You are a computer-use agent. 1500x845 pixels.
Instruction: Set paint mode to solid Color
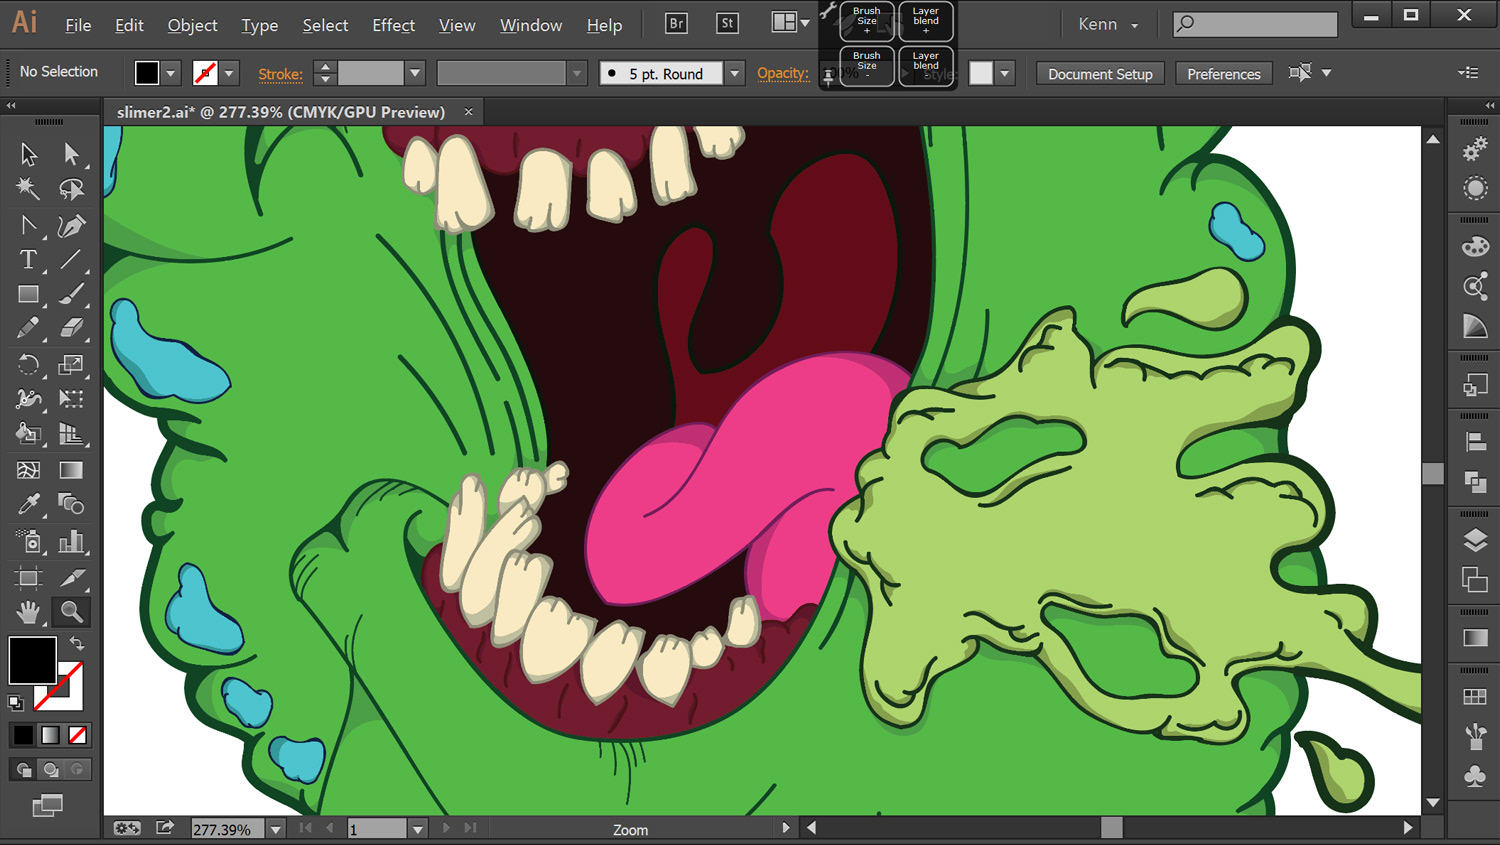click(23, 735)
